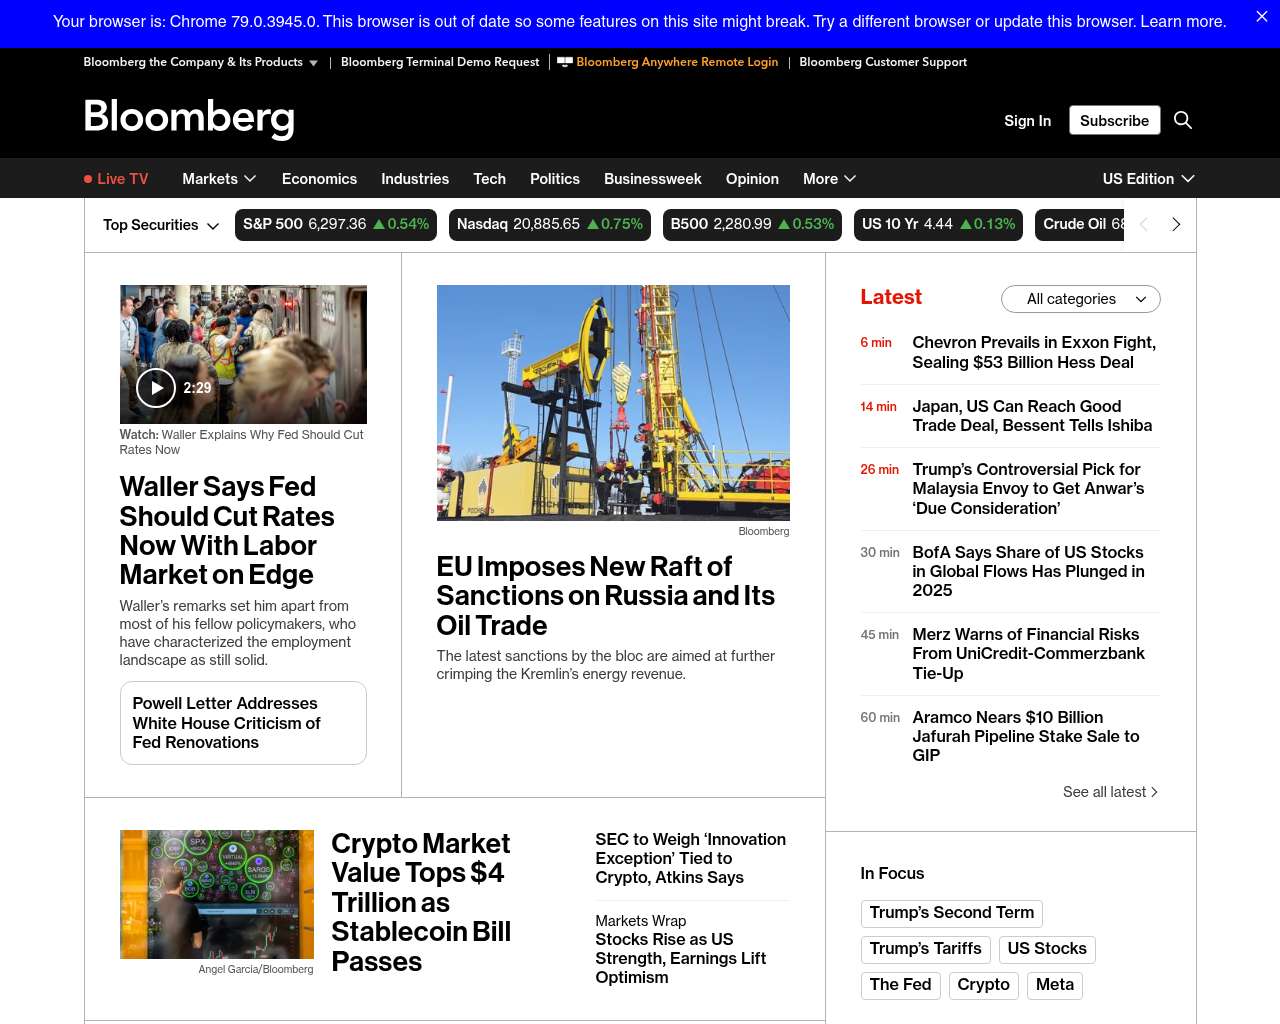
Task: Open Trump's Controversial Pick for Malaysia Envoy
Action: [x=1028, y=489]
